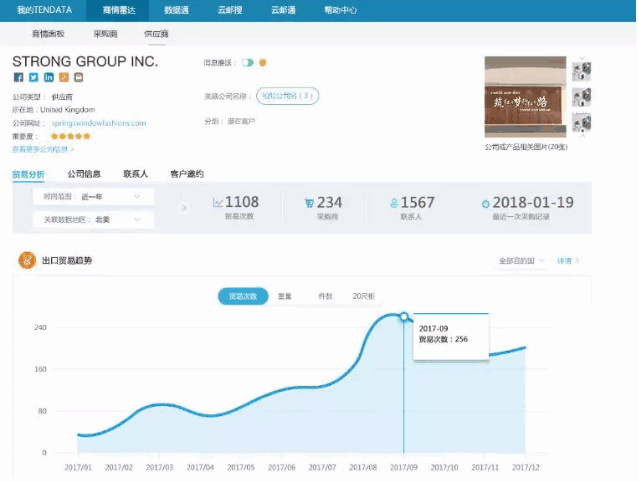Click the LinkedIn icon
The height and width of the screenshot is (482, 639).
pos(48,77)
